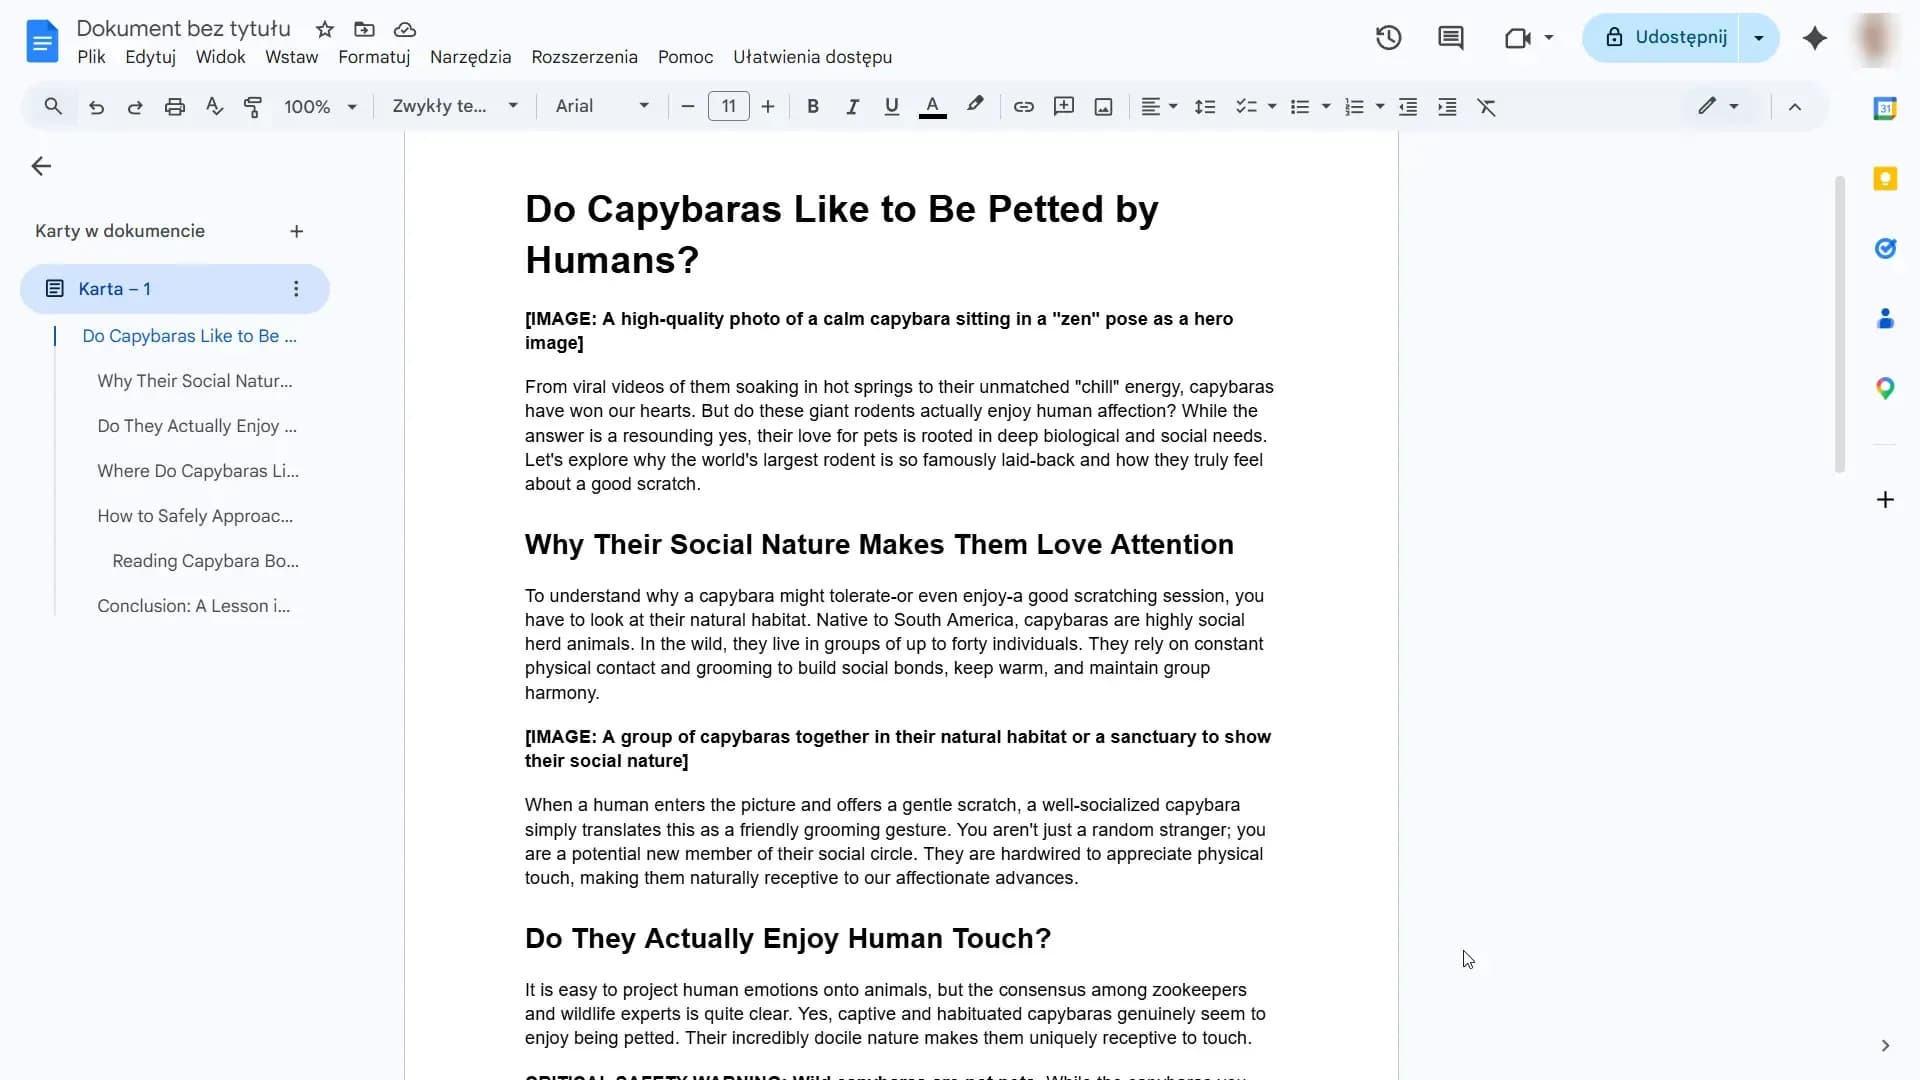Print the document
This screenshot has height=1080, width=1920.
[174, 106]
